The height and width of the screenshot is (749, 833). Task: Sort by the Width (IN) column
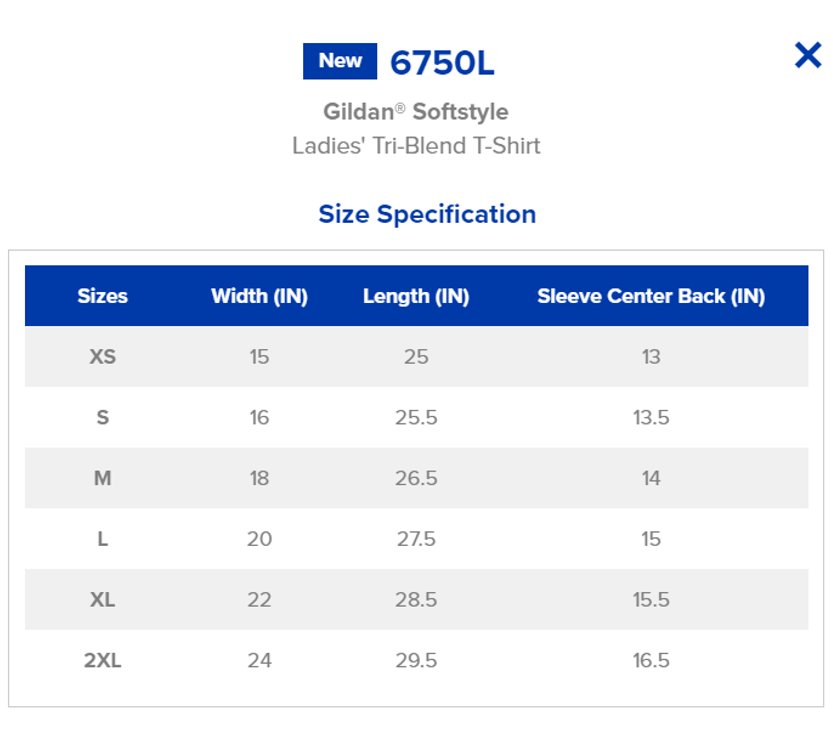coord(259,296)
